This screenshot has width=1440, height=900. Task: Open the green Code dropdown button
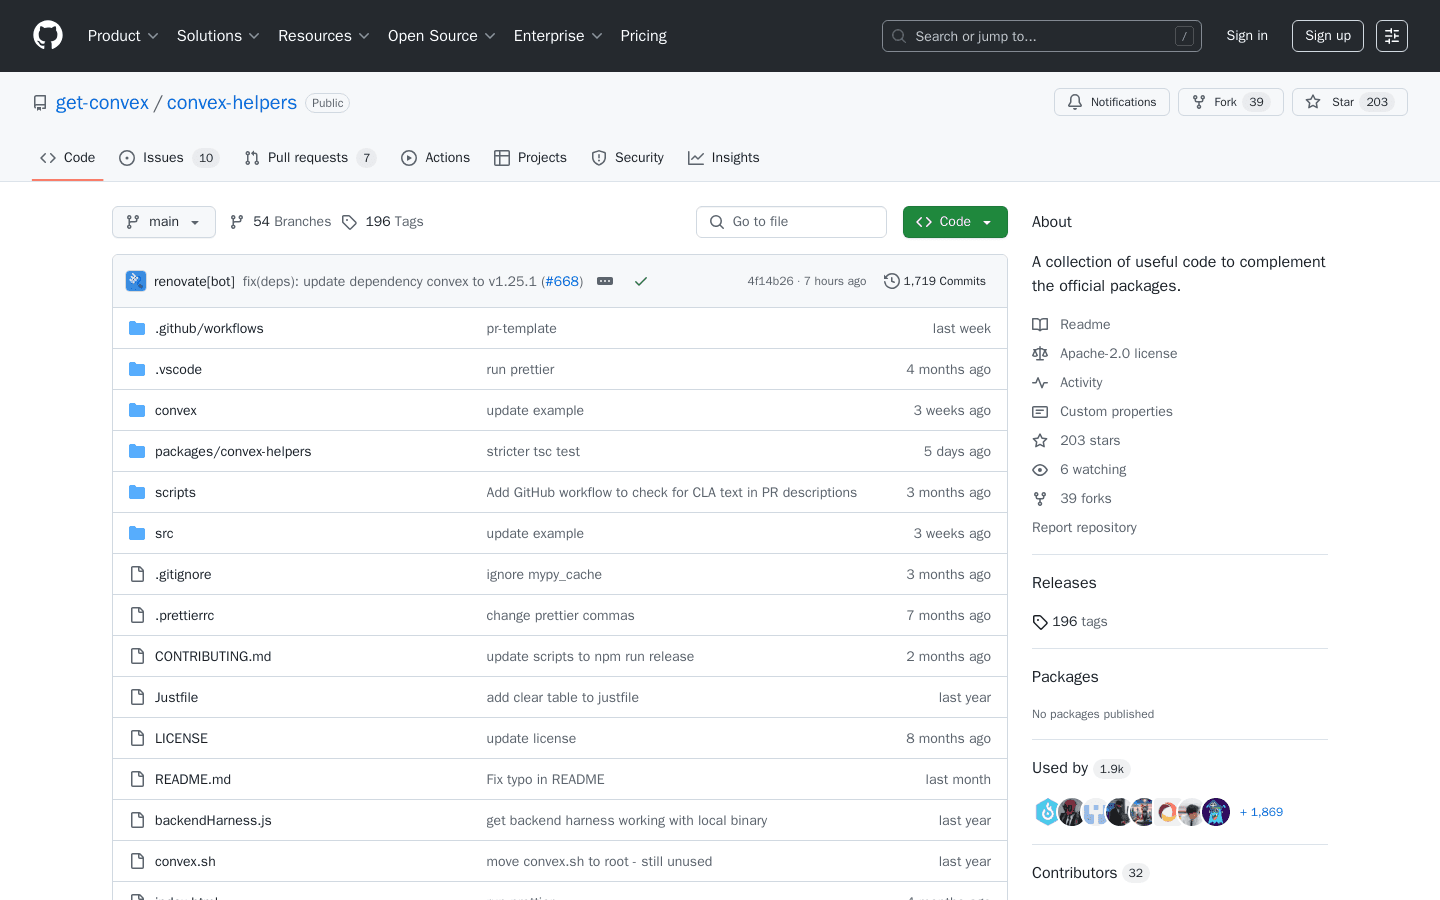(x=955, y=222)
